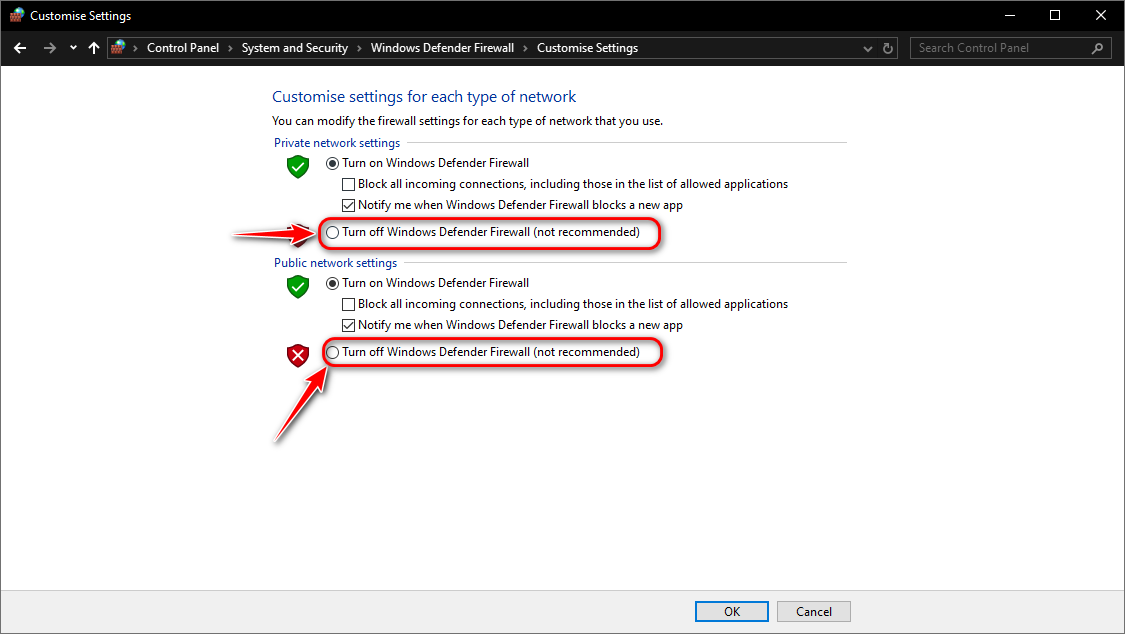Navigate to System and Security breadcrumb

click(294, 47)
